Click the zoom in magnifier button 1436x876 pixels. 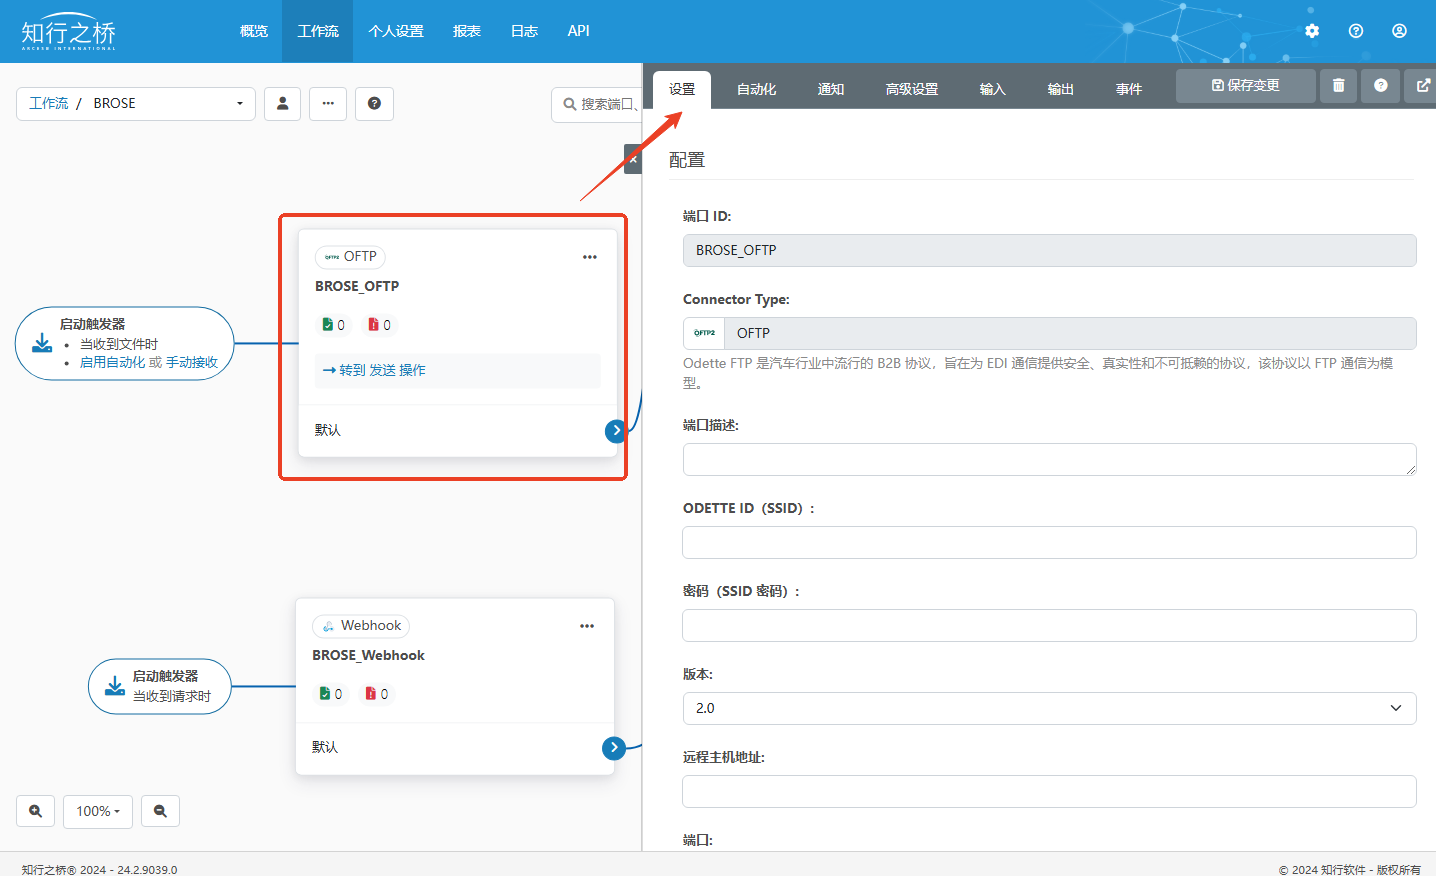tap(36, 811)
